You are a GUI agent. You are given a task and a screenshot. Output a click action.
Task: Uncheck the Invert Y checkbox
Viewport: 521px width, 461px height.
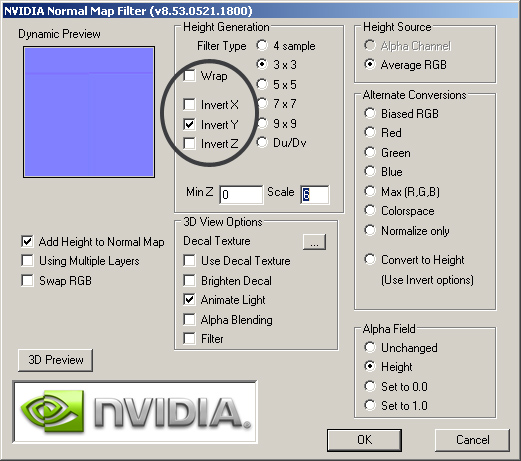189,124
